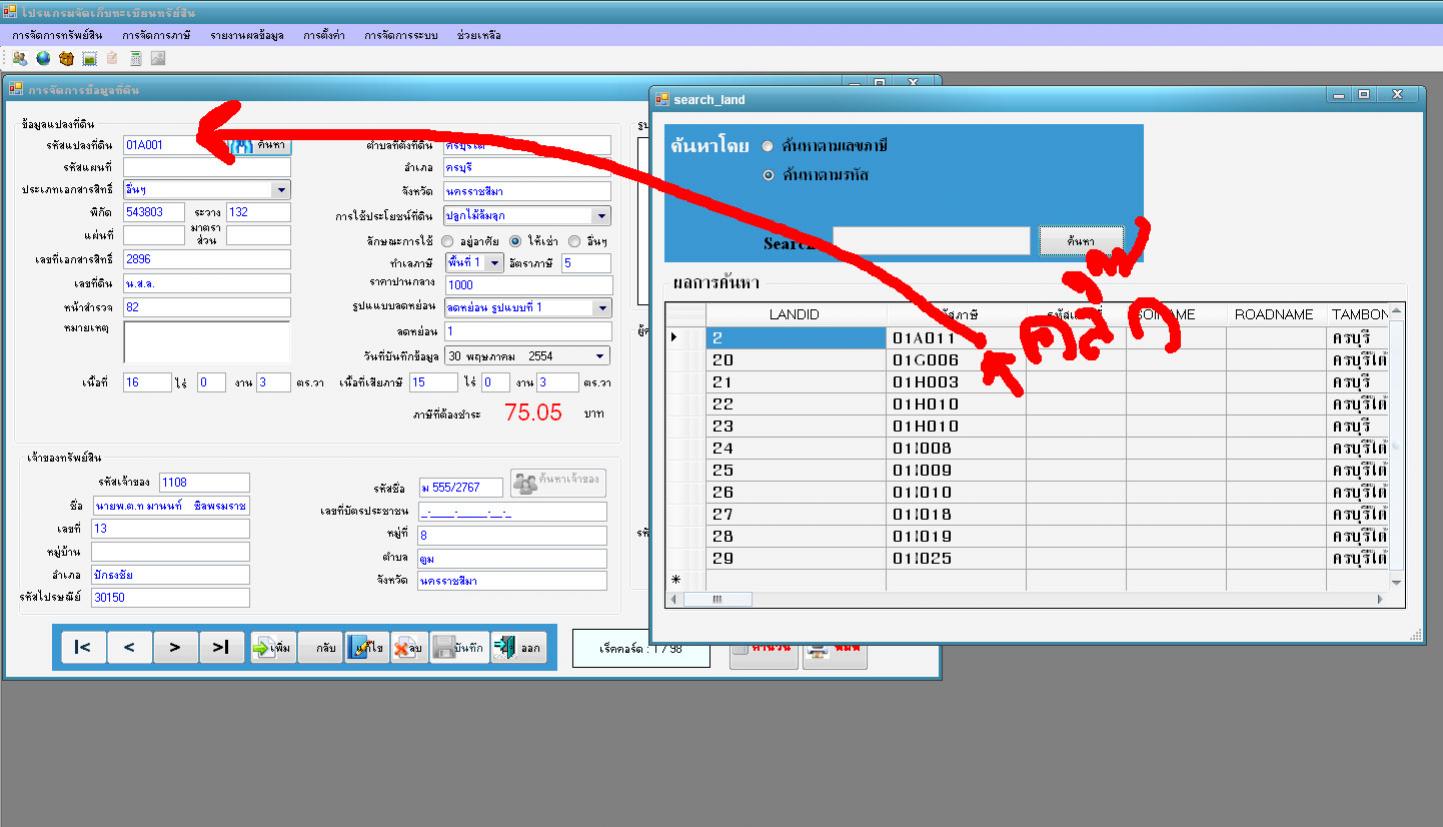Open ประเภทเอกสารสิทธิ์ dropdown
This screenshot has width=1443, height=827.
pos(281,189)
